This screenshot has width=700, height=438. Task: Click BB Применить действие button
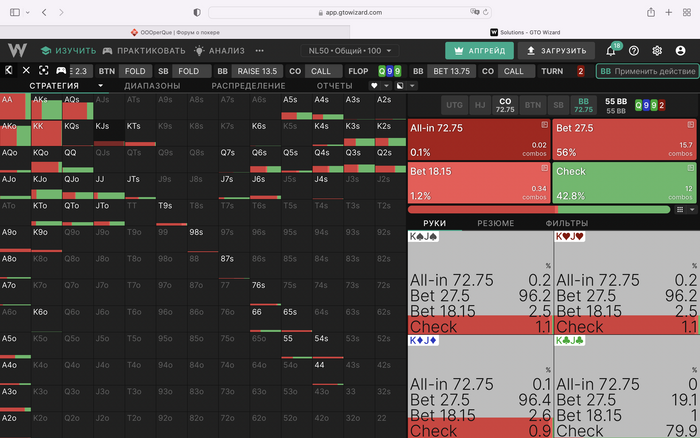[647, 71]
